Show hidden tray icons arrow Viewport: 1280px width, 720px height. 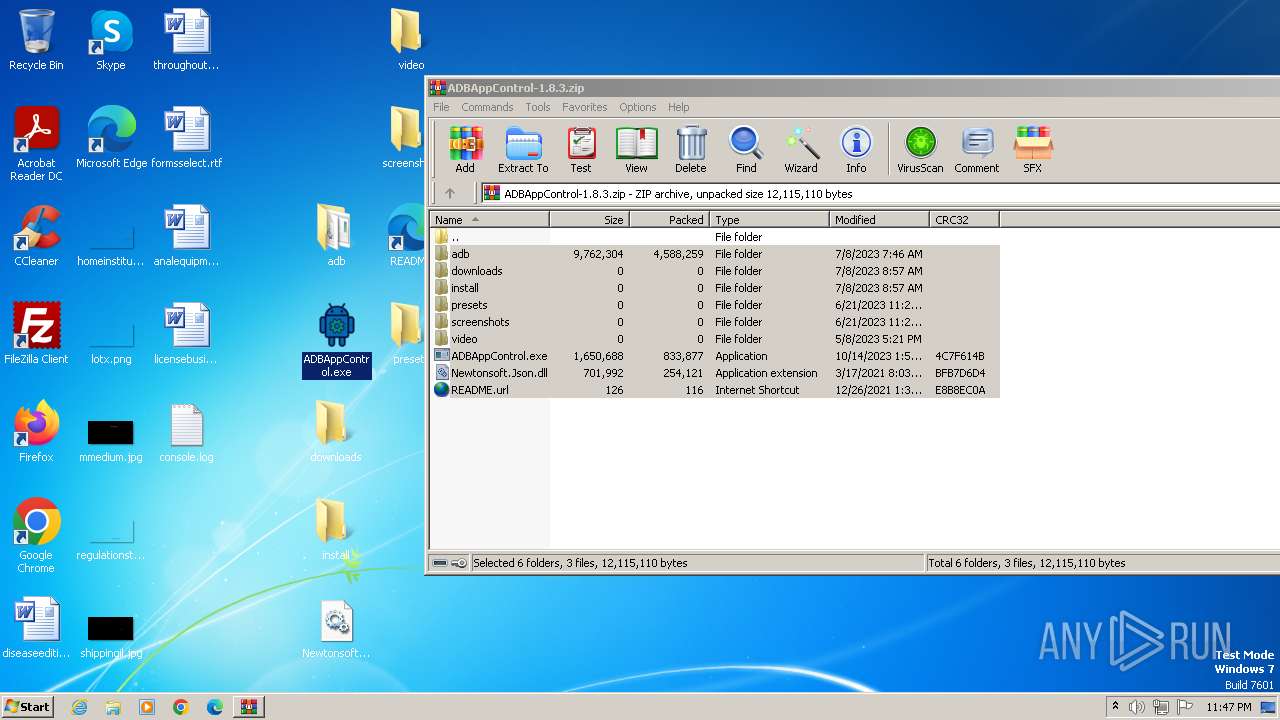pyautogui.click(x=1115, y=707)
